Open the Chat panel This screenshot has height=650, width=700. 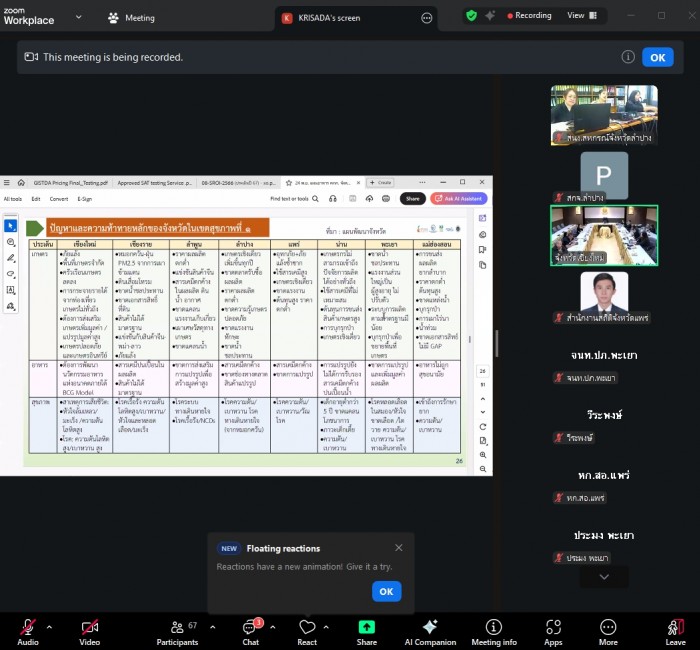coord(250,631)
